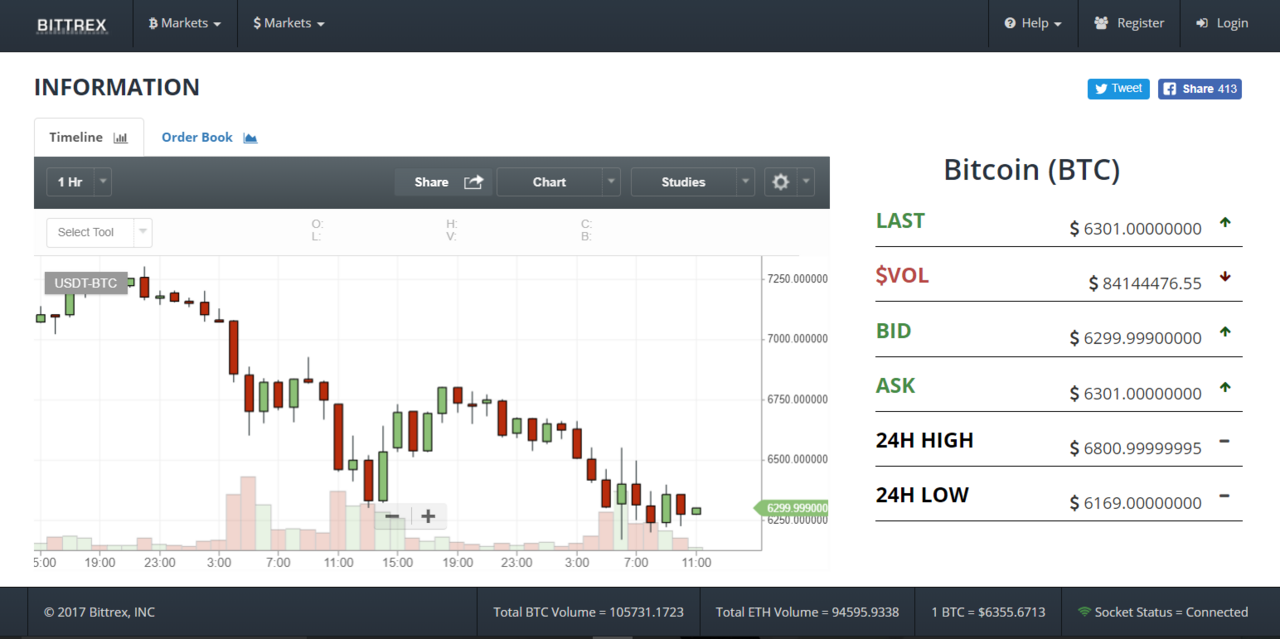Click the 23:00 time axis label after 19:00 on left
The height and width of the screenshot is (639, 1280).
(160, 563)
